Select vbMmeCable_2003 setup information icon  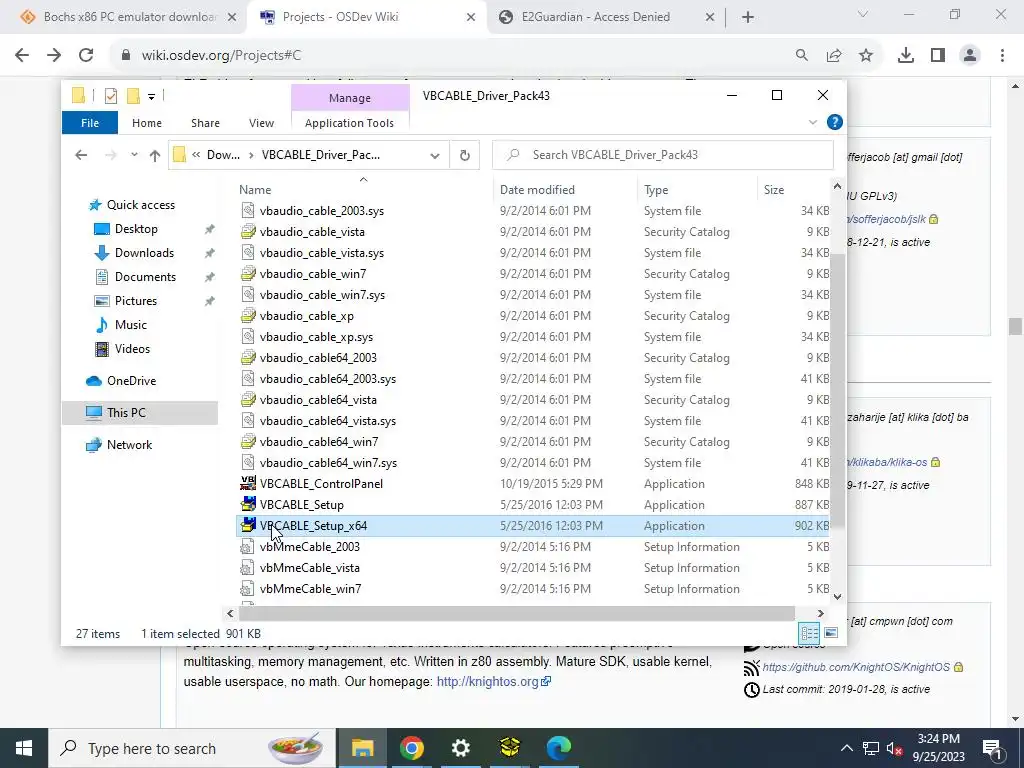pos(248,547)
